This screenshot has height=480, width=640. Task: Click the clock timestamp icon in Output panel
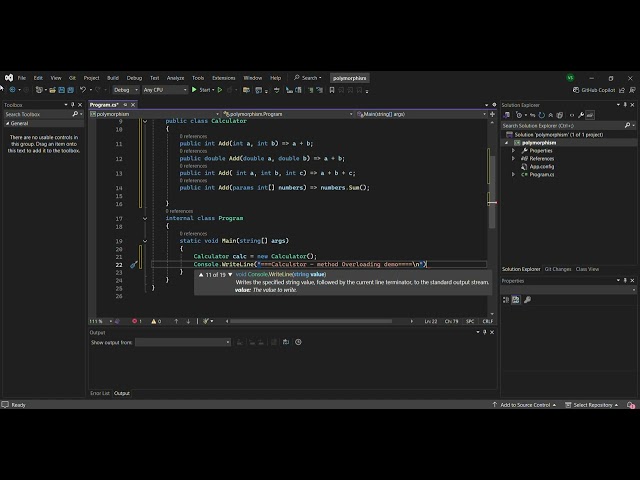coord(298,342)
